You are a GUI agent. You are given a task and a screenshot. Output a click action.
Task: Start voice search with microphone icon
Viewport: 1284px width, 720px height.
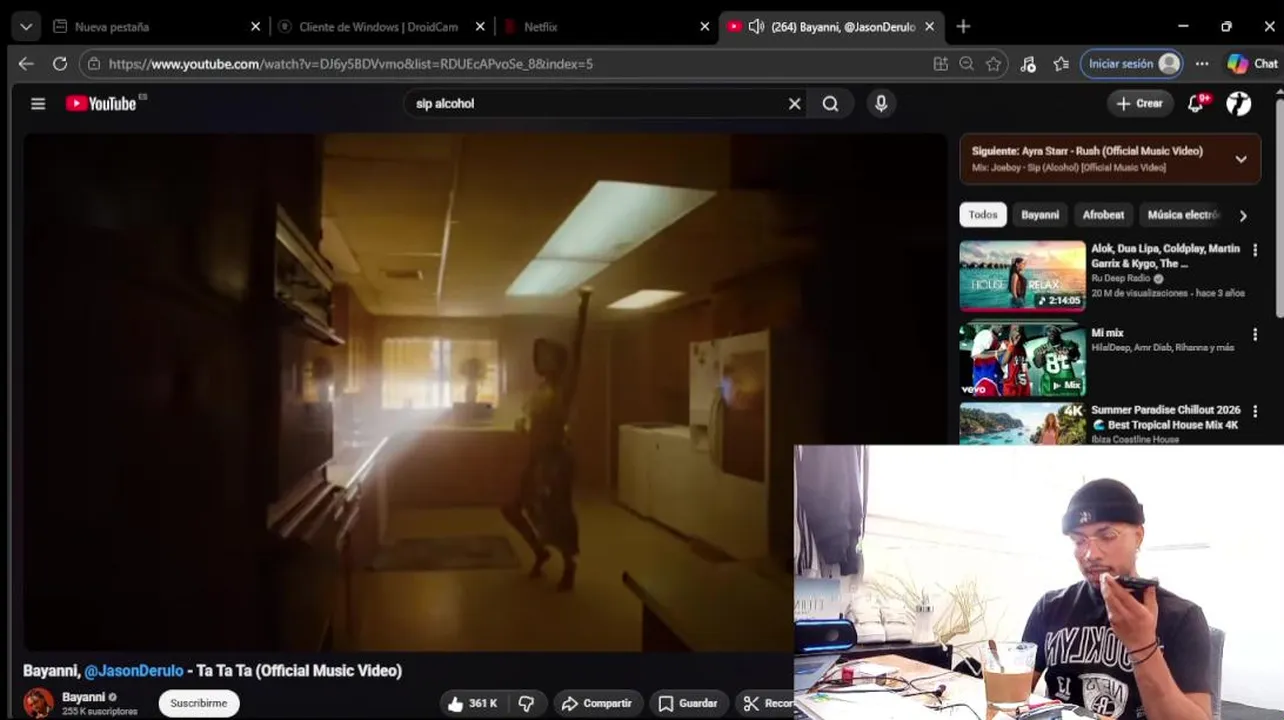(x=881, y=103)
